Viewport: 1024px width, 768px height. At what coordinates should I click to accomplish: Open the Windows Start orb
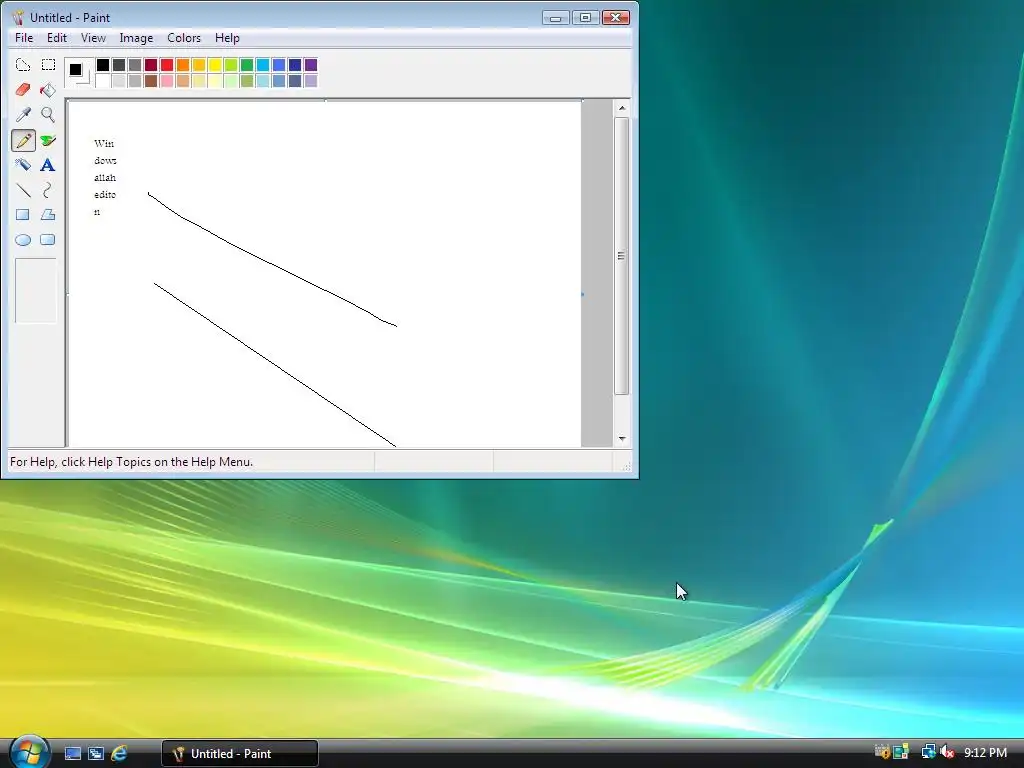click(x=29, y=752)
